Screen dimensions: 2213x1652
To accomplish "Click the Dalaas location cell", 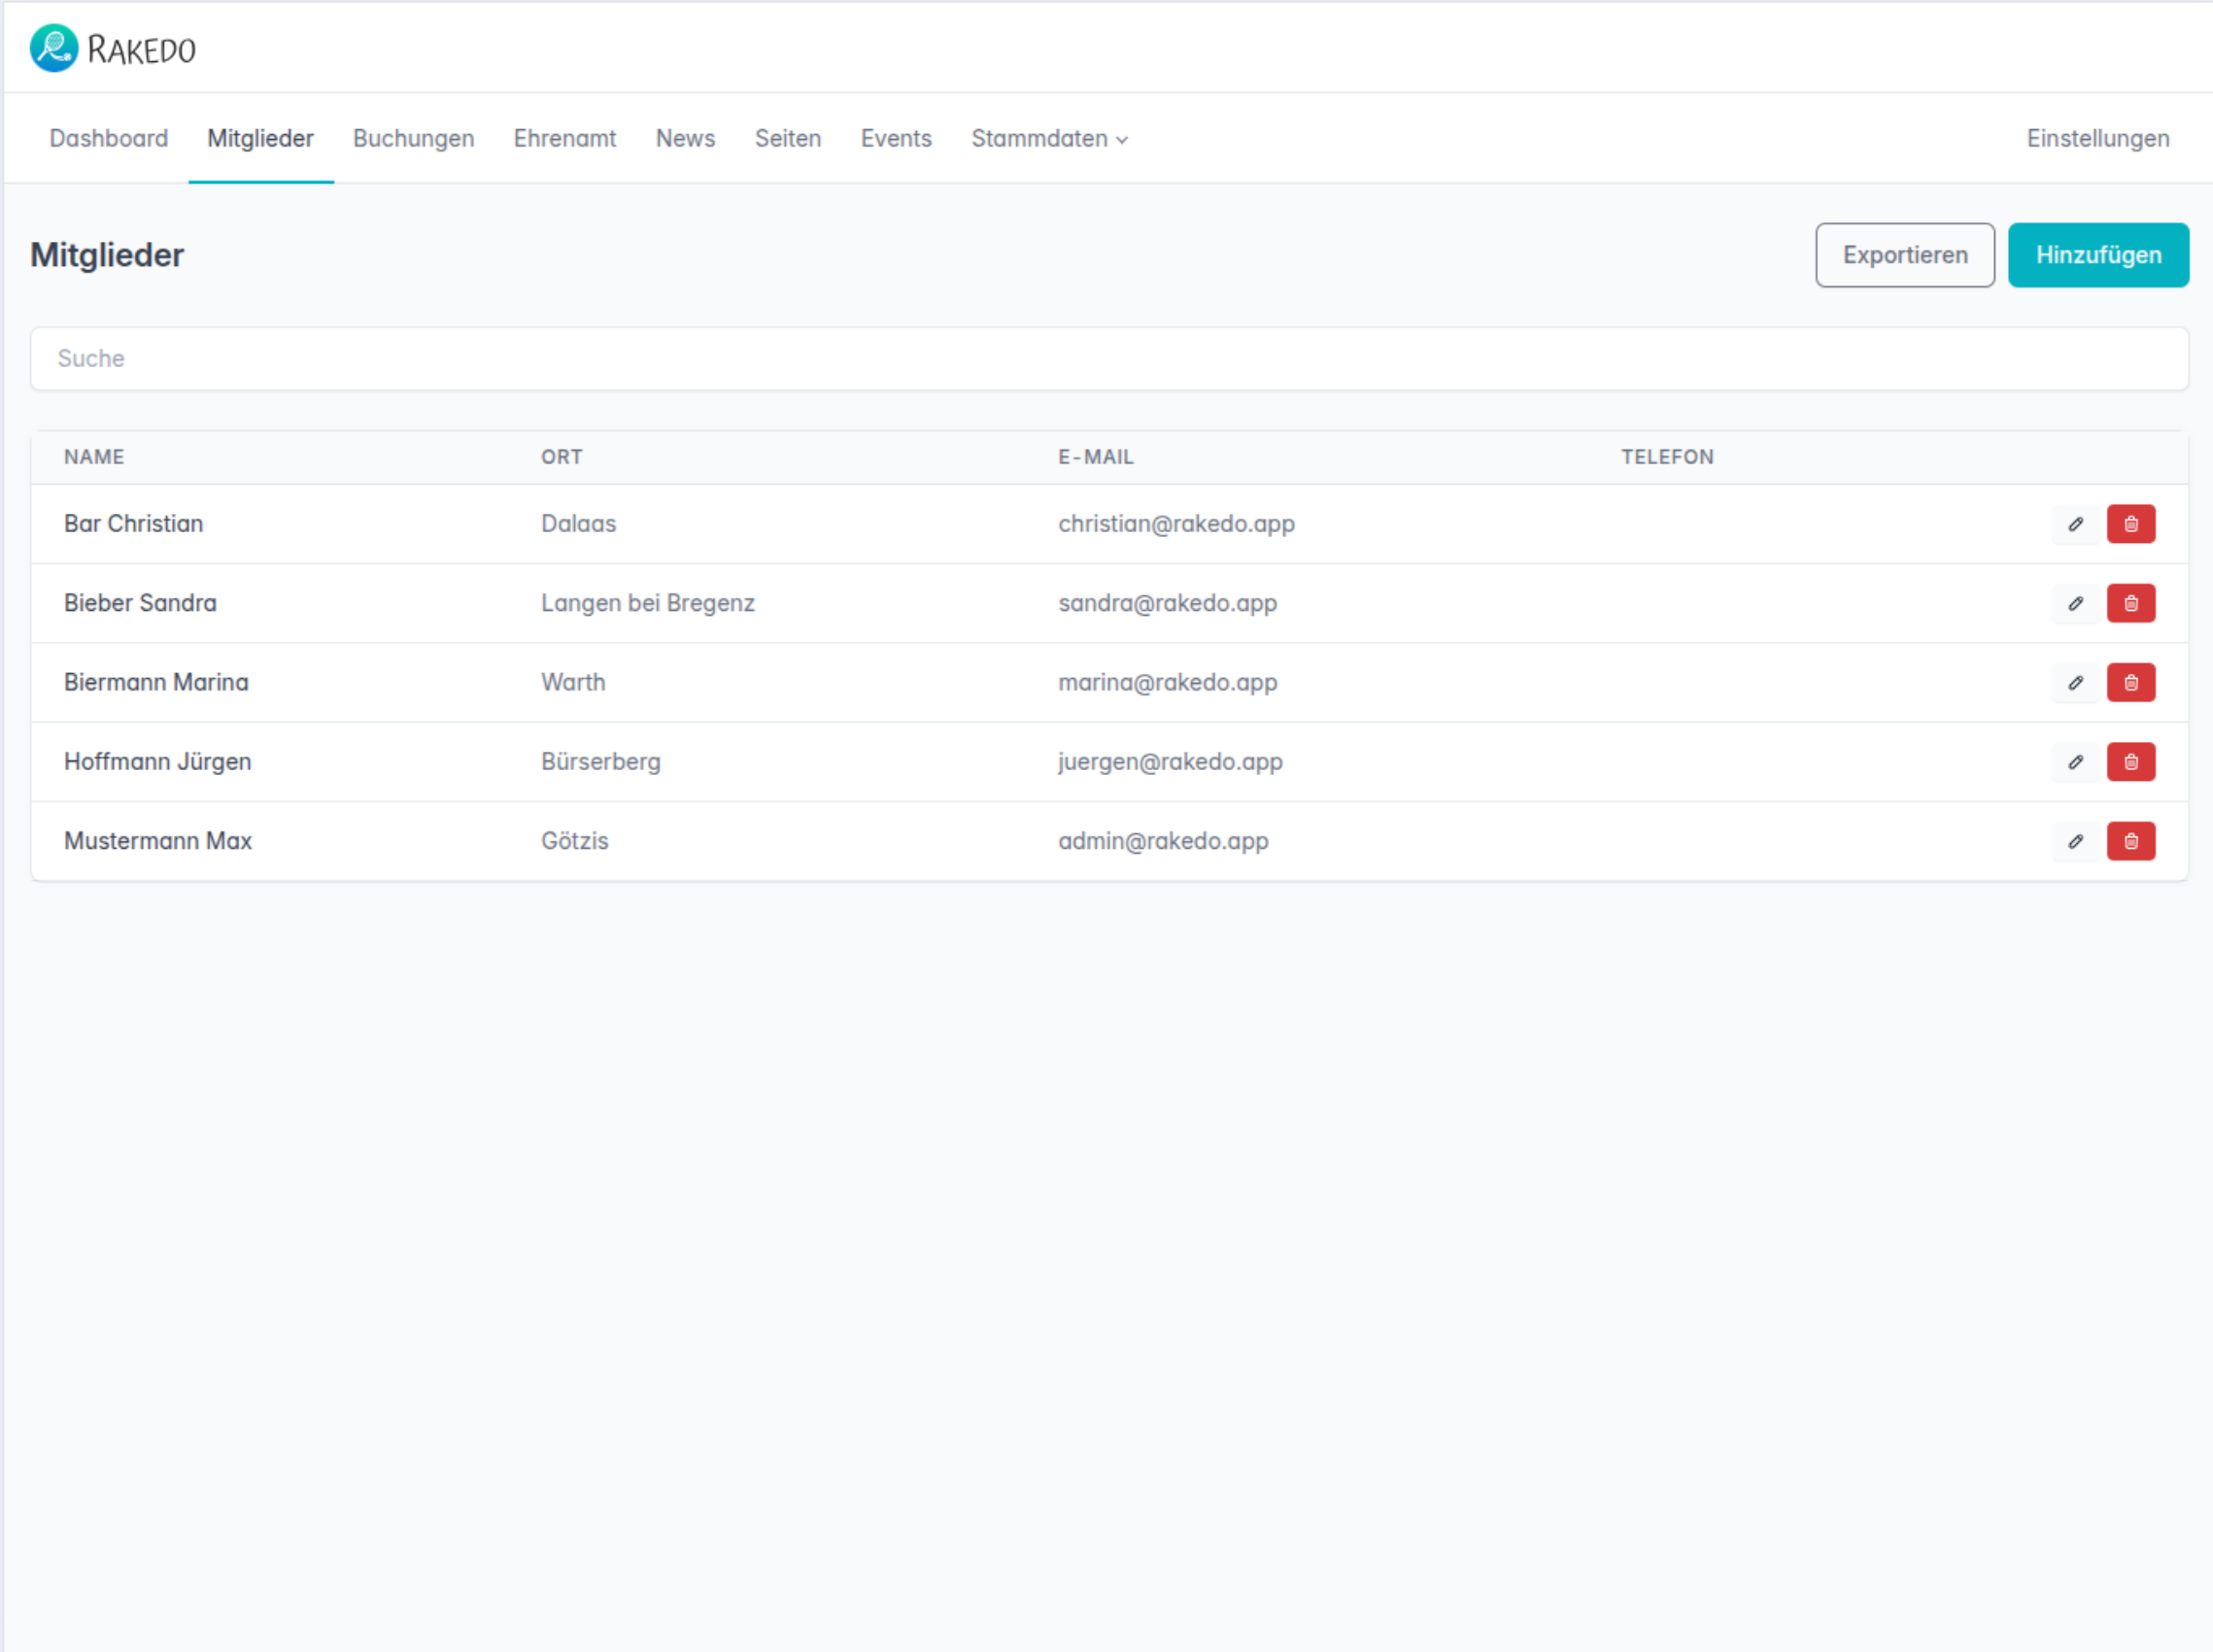I will (578, 524).
